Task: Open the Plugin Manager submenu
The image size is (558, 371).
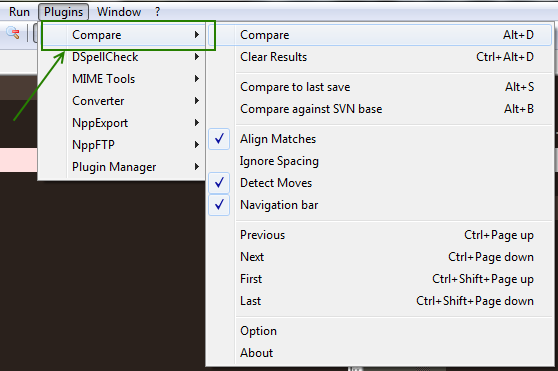Action: tap(123, 167)
